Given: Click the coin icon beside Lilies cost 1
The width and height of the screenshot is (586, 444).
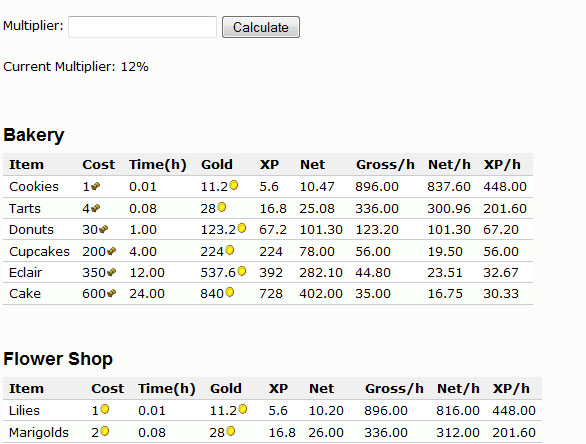Looking at the screenshot, I should 105,409.
